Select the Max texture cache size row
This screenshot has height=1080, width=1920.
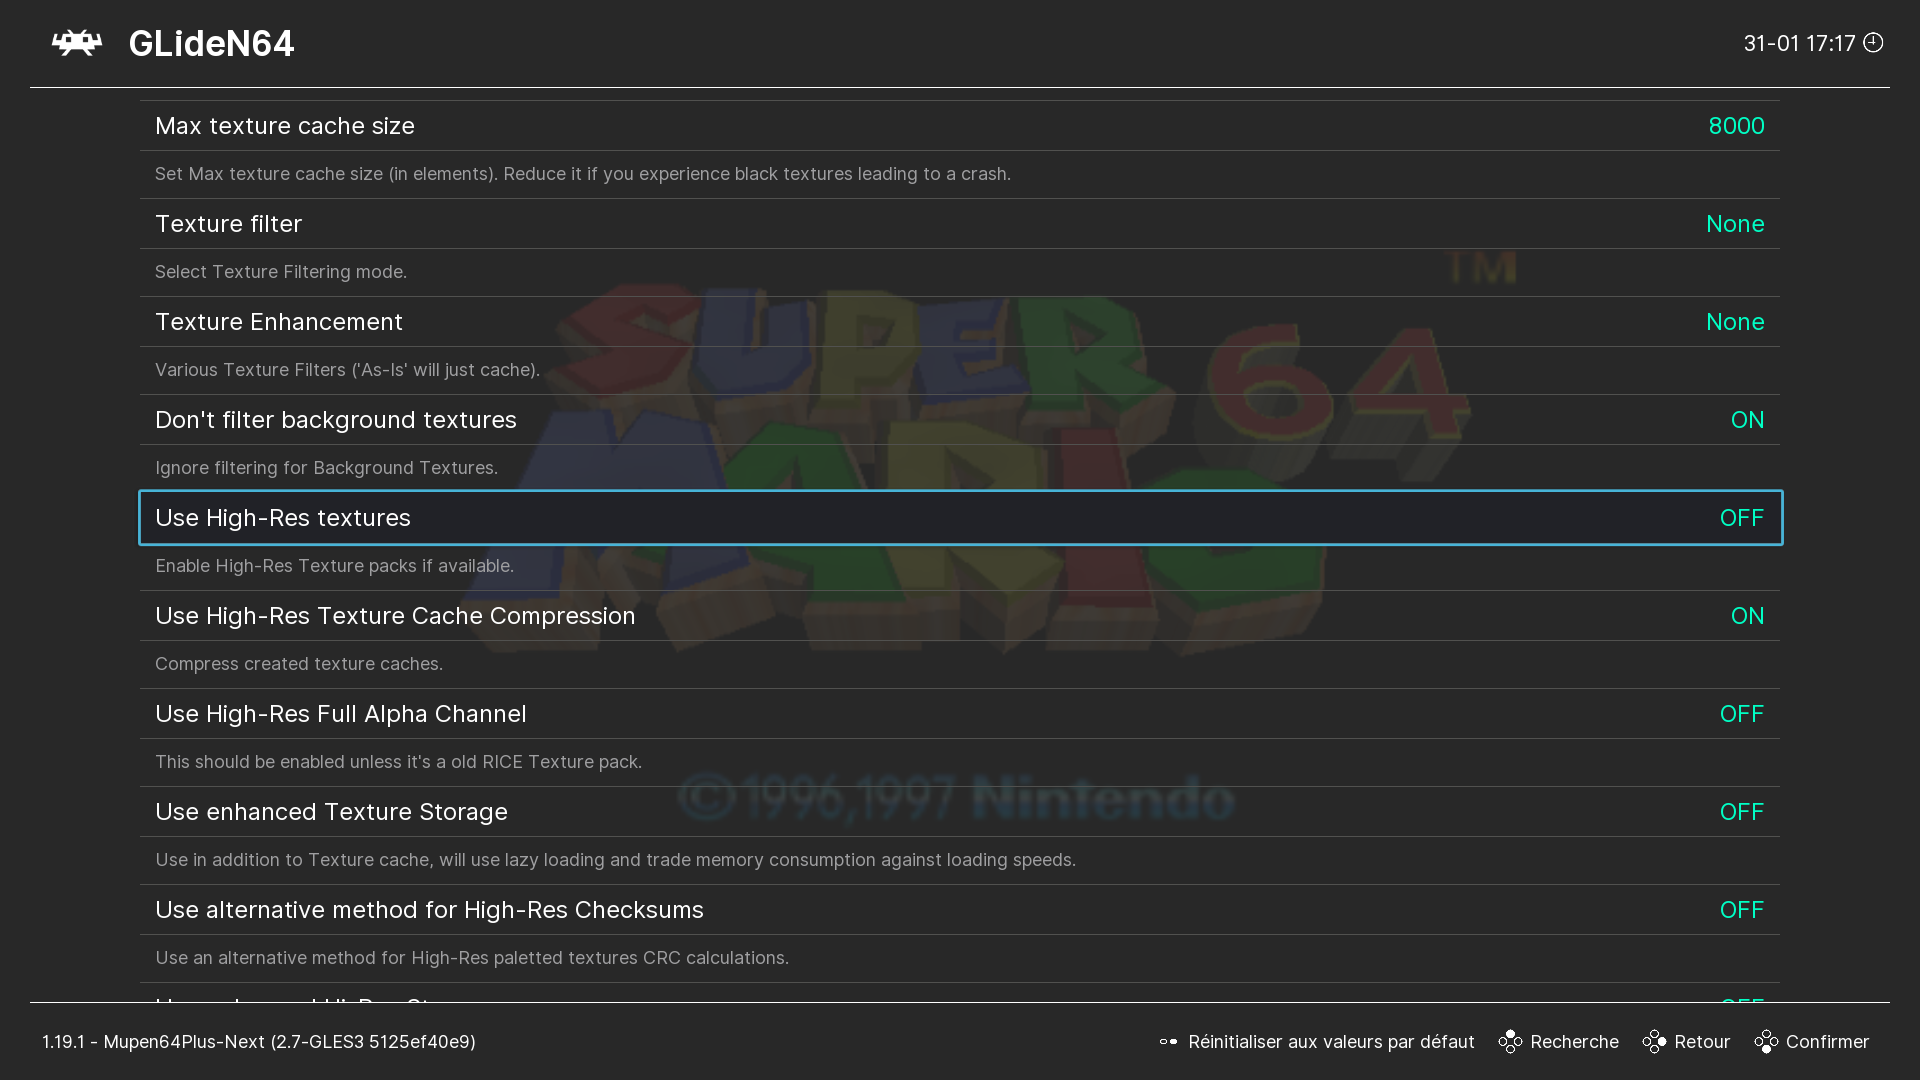(x=960, y=126)
